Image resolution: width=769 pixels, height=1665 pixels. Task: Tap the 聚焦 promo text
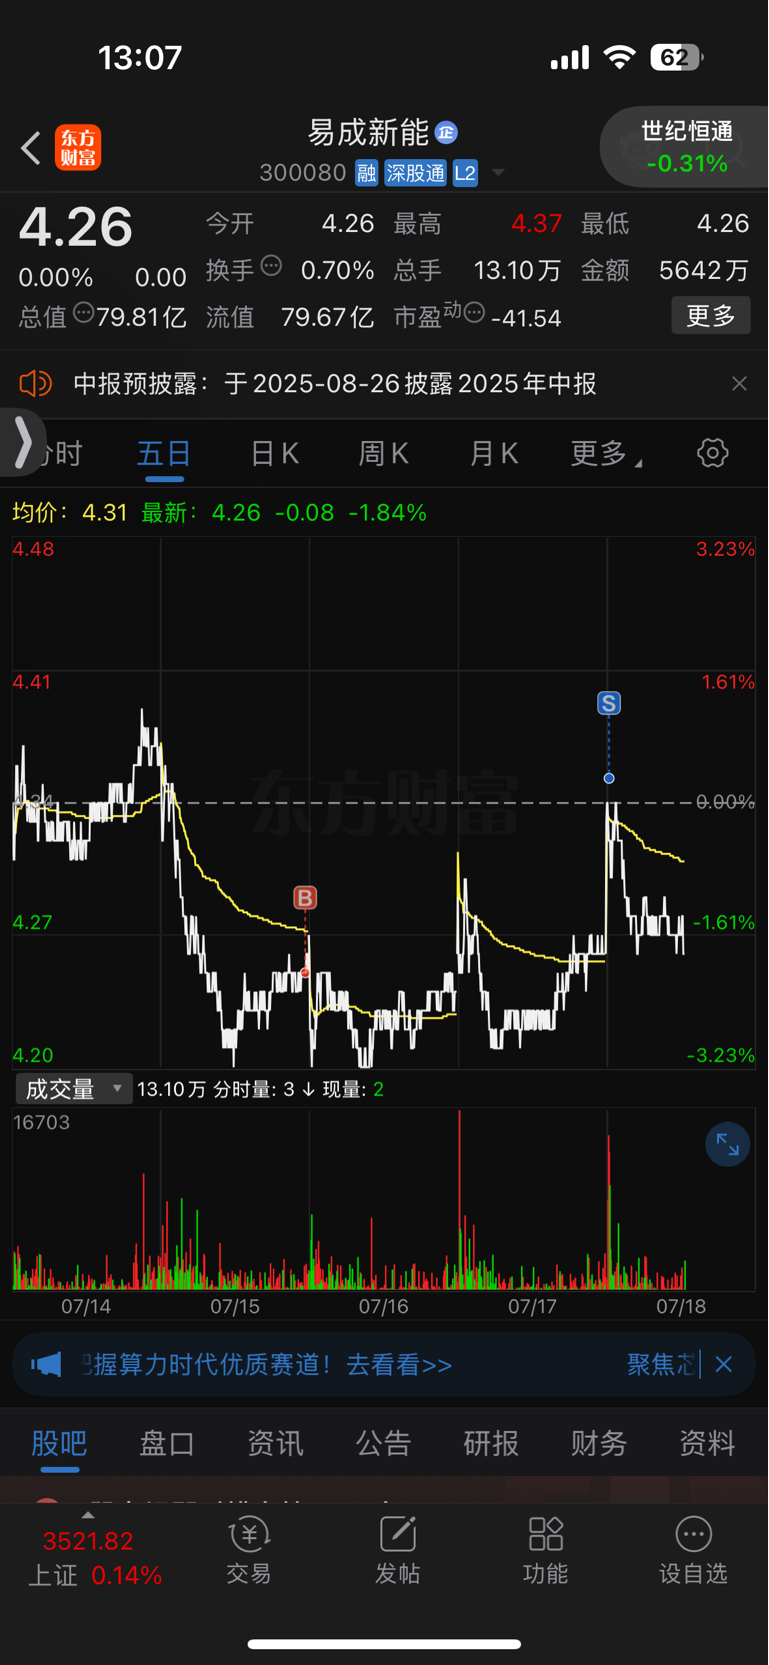pyautogui.click(x=660, y=1365)
